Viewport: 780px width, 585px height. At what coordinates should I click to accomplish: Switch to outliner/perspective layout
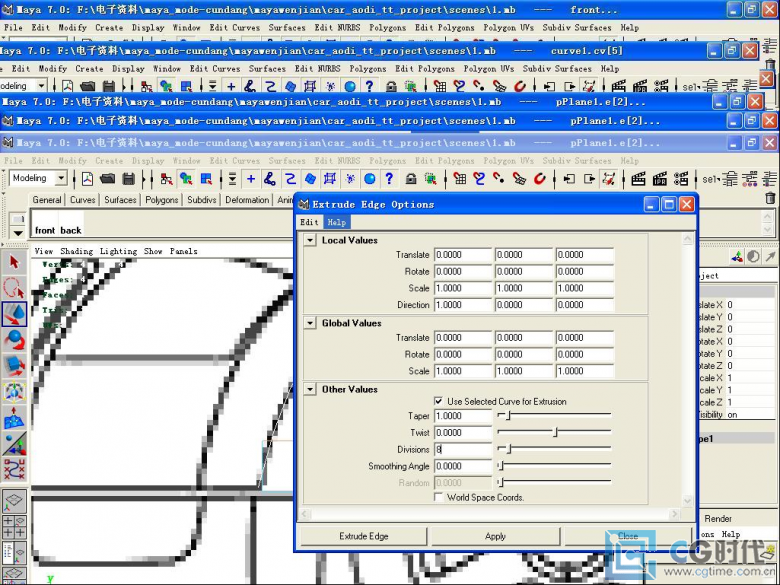point(14,553)
